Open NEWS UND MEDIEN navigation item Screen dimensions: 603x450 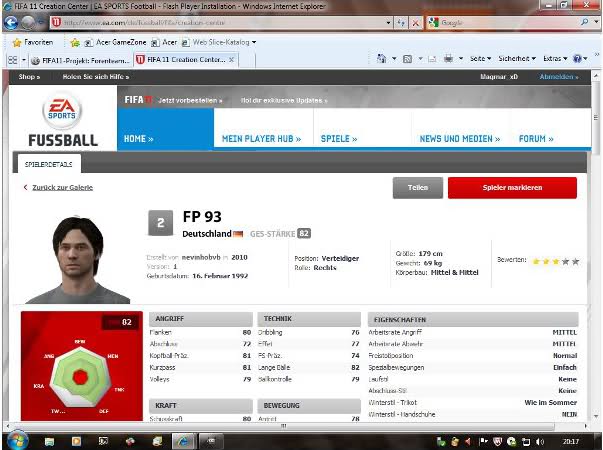pyautogui.click(x=460, y=139)
